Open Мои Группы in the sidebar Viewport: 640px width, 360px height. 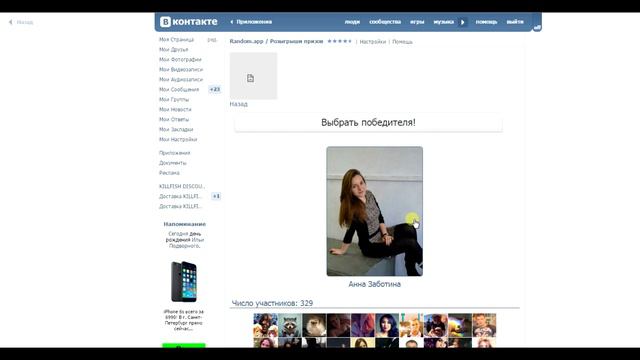(174, 100)
